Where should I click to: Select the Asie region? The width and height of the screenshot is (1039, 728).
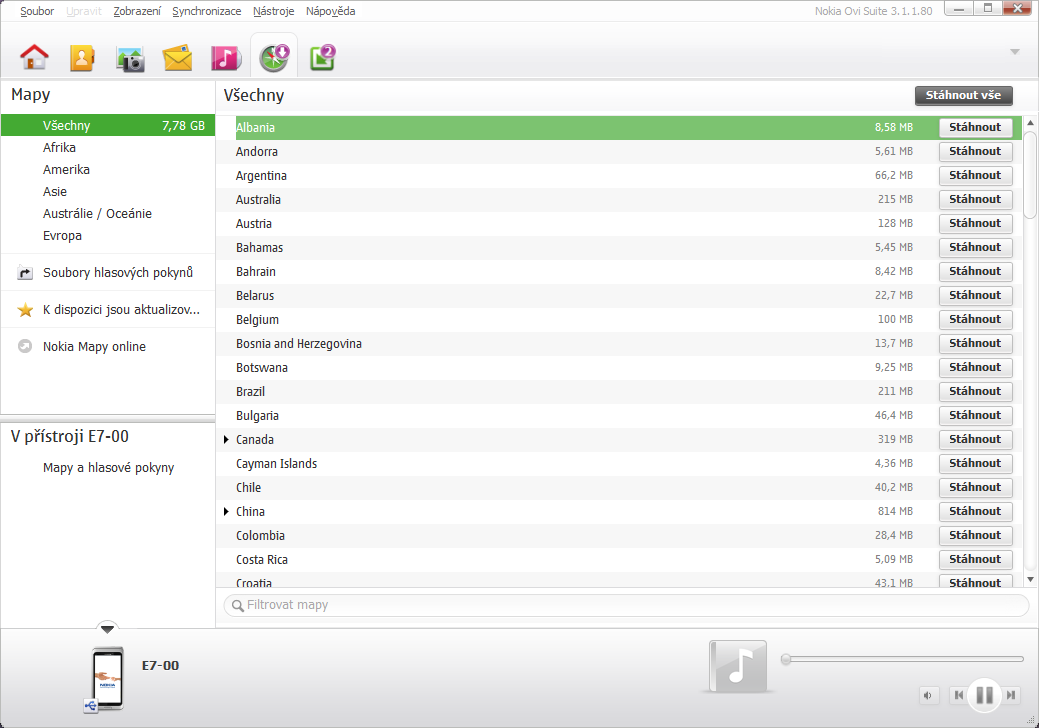point(108,191)
